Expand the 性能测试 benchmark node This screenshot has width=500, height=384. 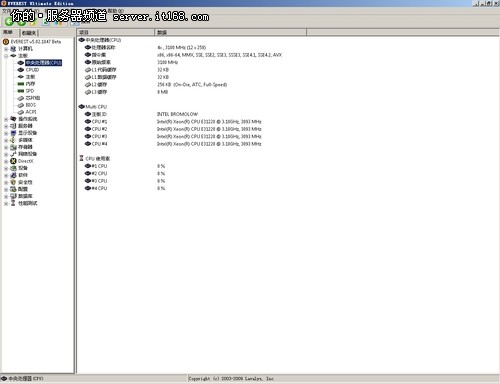point(6,203)
